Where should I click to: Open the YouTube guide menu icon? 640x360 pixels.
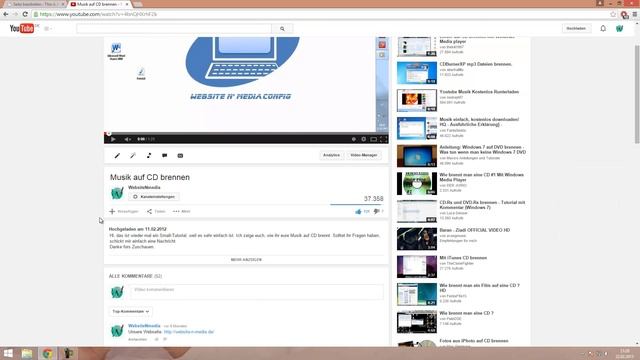coord(48,29)
